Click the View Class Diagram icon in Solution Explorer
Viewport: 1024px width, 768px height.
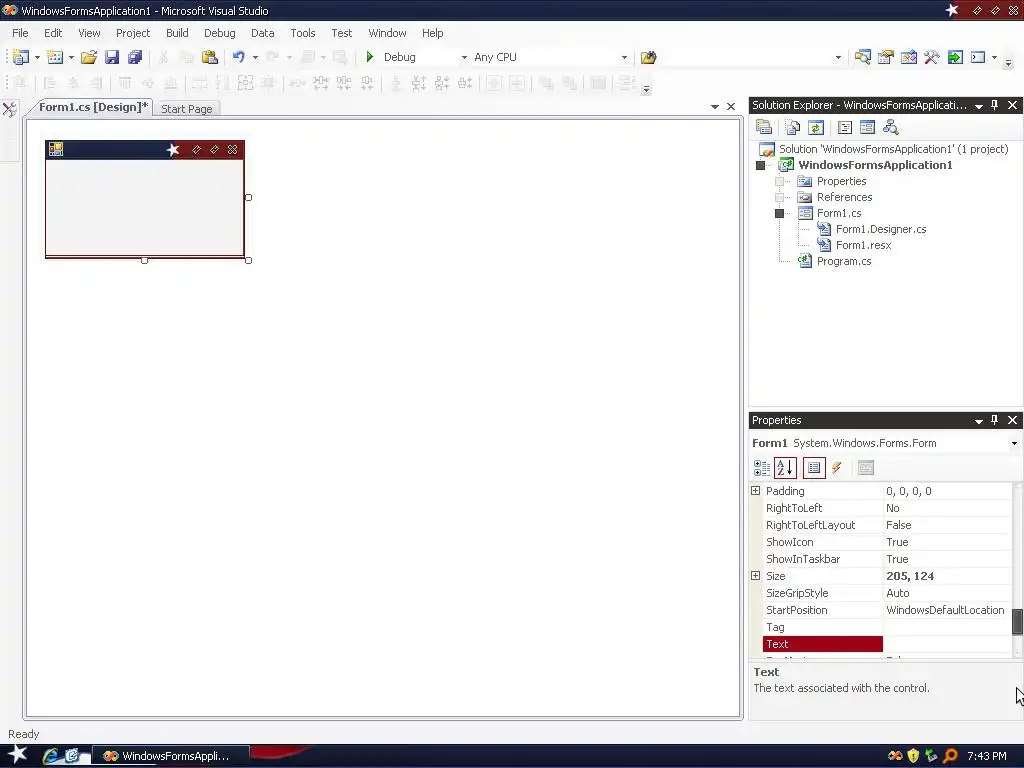coord(891,127)
